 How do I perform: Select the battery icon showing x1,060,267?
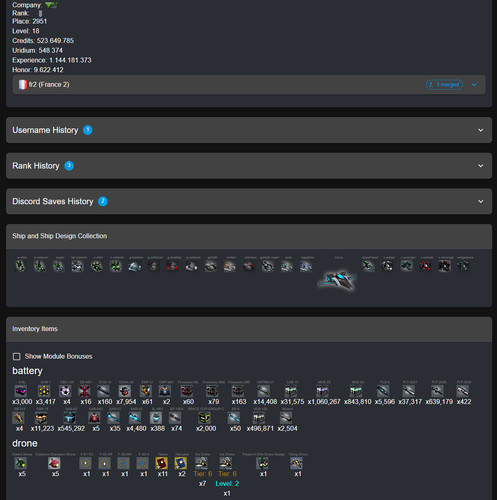pyautogui.click(x=323, y=391)
